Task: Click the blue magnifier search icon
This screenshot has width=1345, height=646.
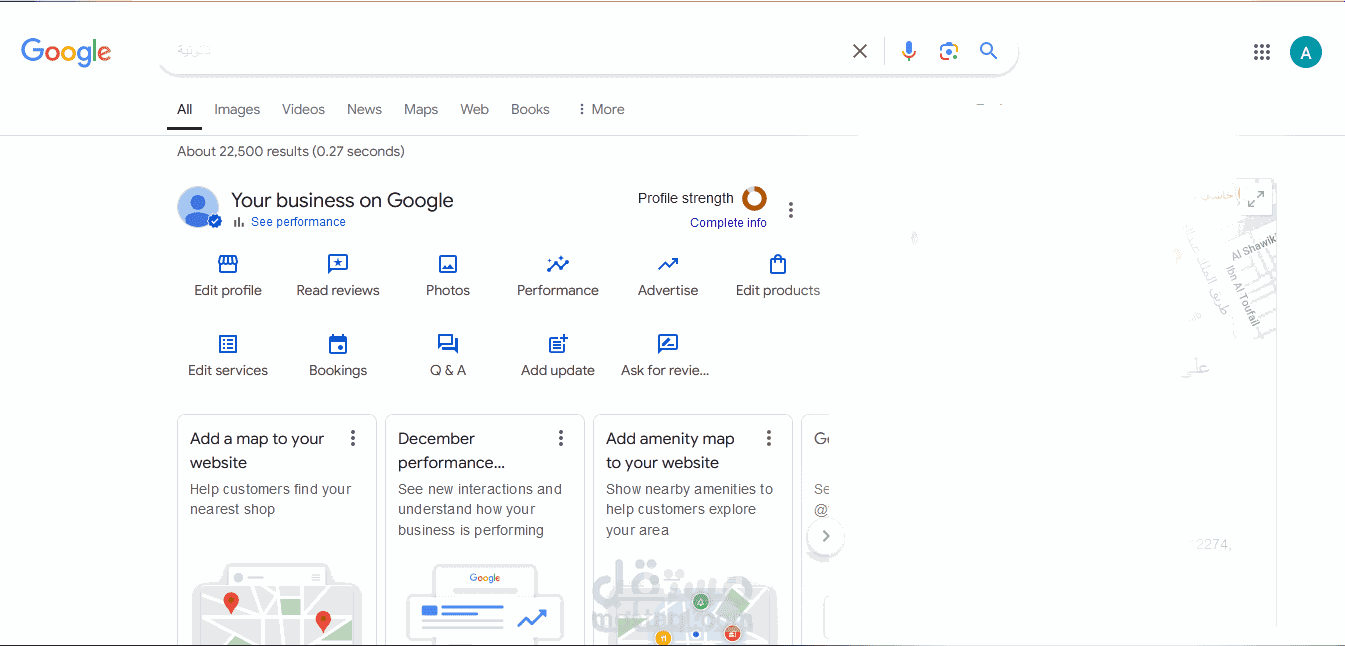Action: pyautogui.click(x=988, y=51)
